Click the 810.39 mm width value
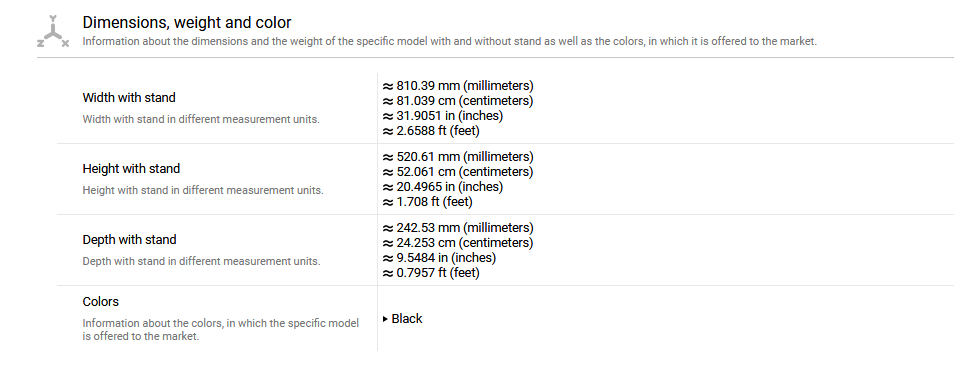Image resolution: width=954 pixels, height=367 pixels. (458, 86)
